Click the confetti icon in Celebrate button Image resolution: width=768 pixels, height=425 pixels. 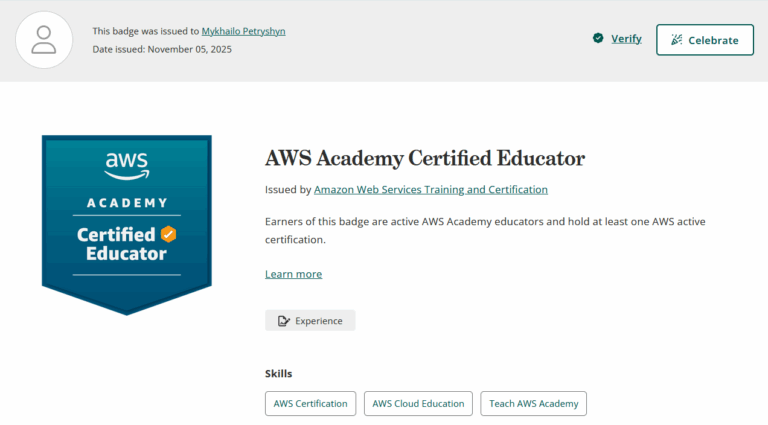tap(676, 40)
